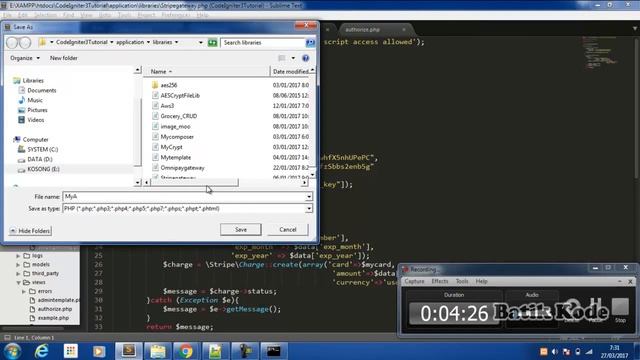Expand the logs folder in Sublime sidebar
The image size is (640, 360).
[18, 256]
